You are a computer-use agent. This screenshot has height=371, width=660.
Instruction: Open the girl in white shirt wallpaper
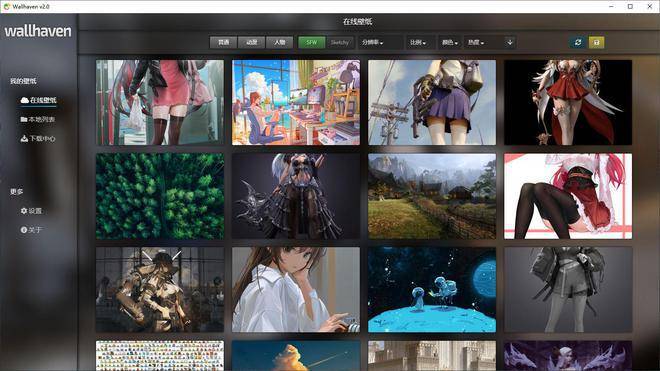tap(296, 290)
